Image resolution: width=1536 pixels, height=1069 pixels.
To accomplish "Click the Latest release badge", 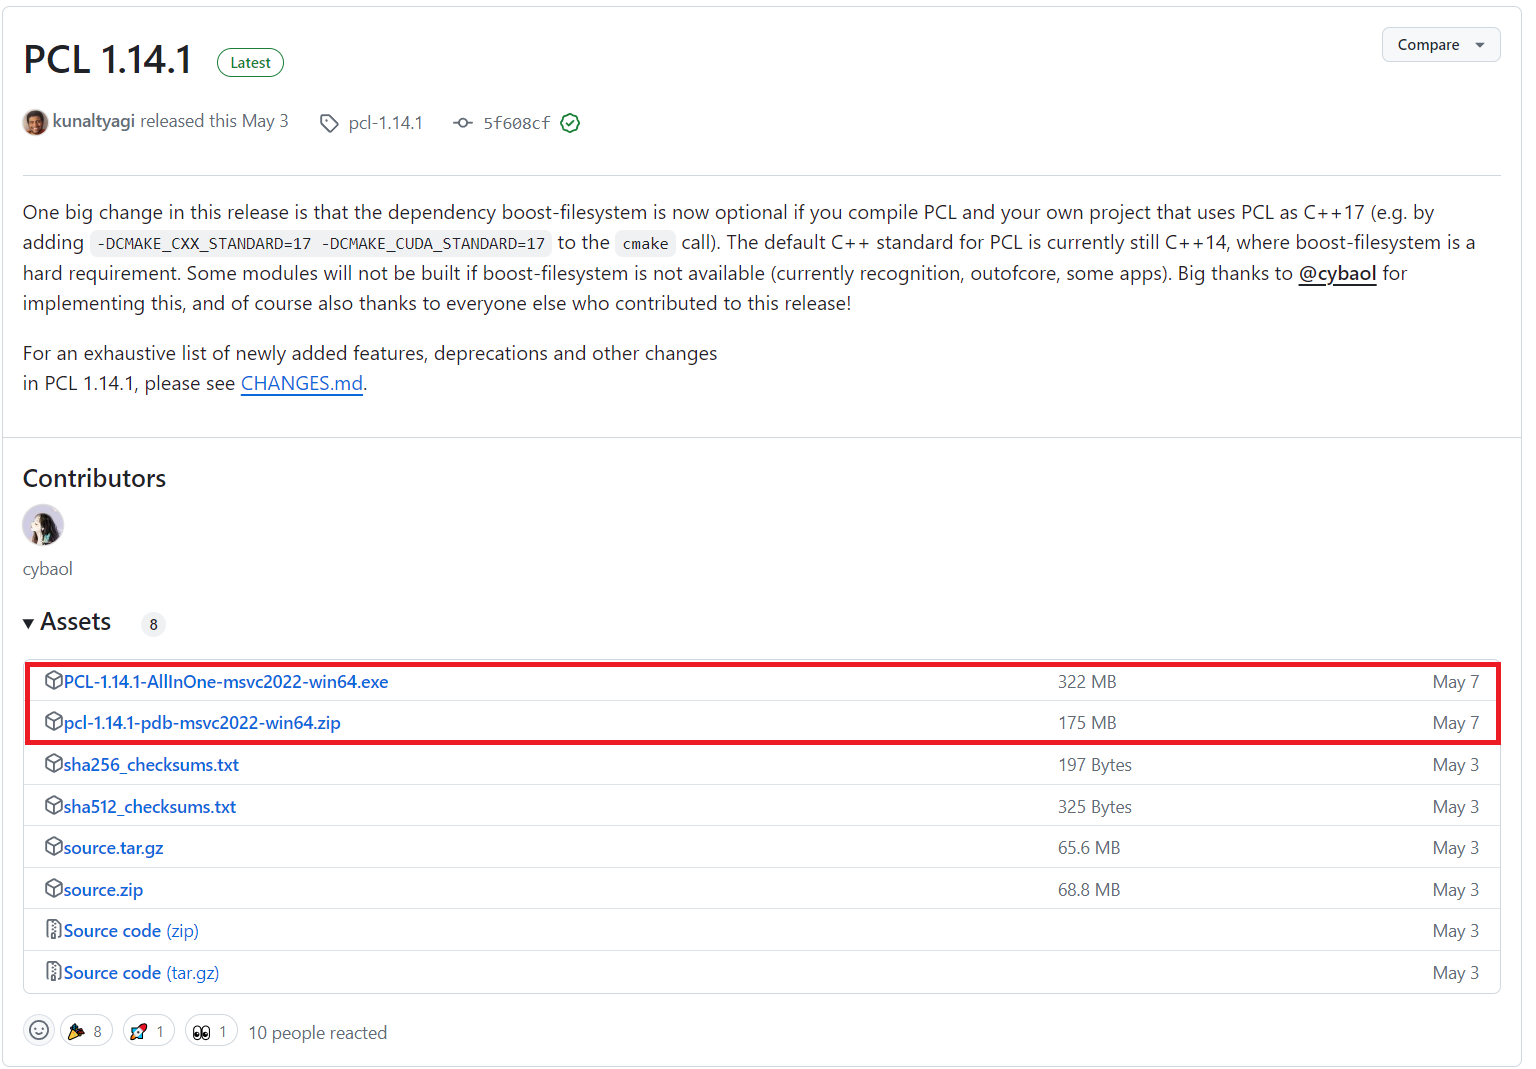I will (x=250, y=63).
